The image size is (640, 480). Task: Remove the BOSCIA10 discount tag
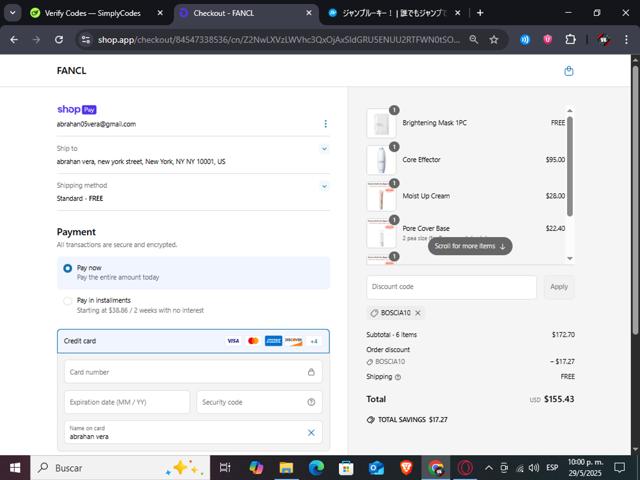[x=418, y=313]
